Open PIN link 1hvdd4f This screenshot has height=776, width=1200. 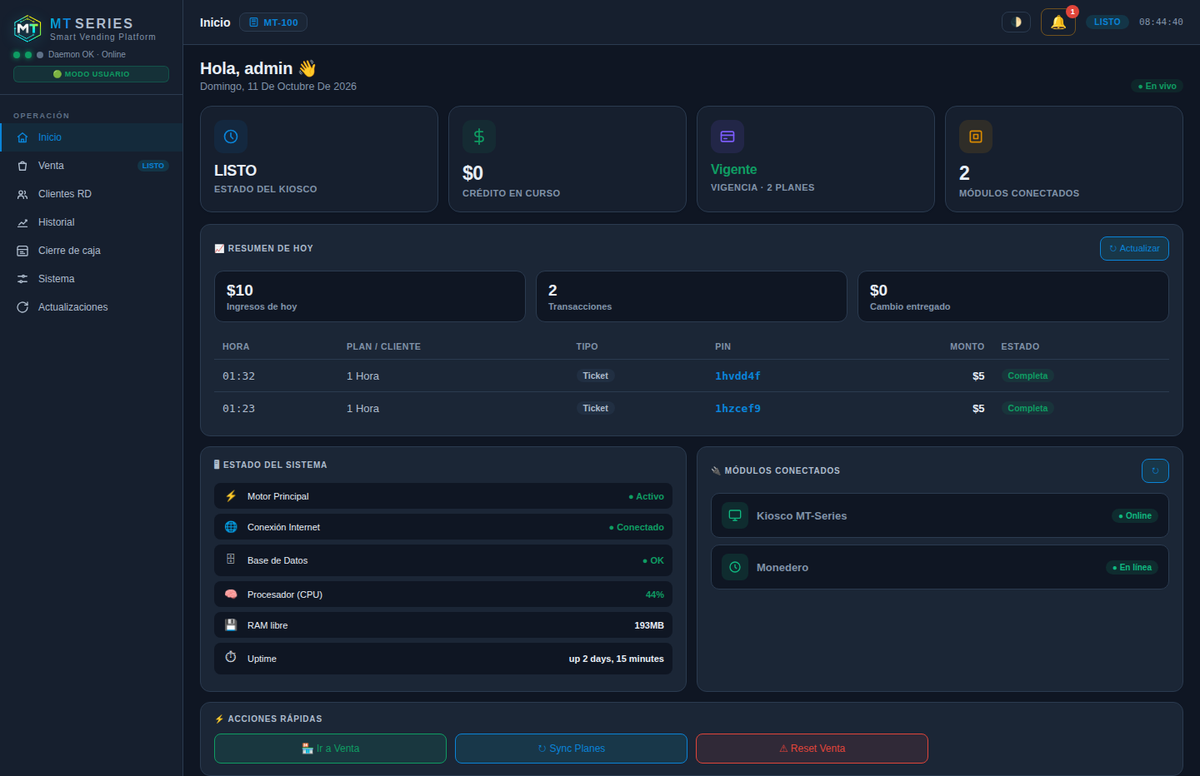(x=738, y=376)
